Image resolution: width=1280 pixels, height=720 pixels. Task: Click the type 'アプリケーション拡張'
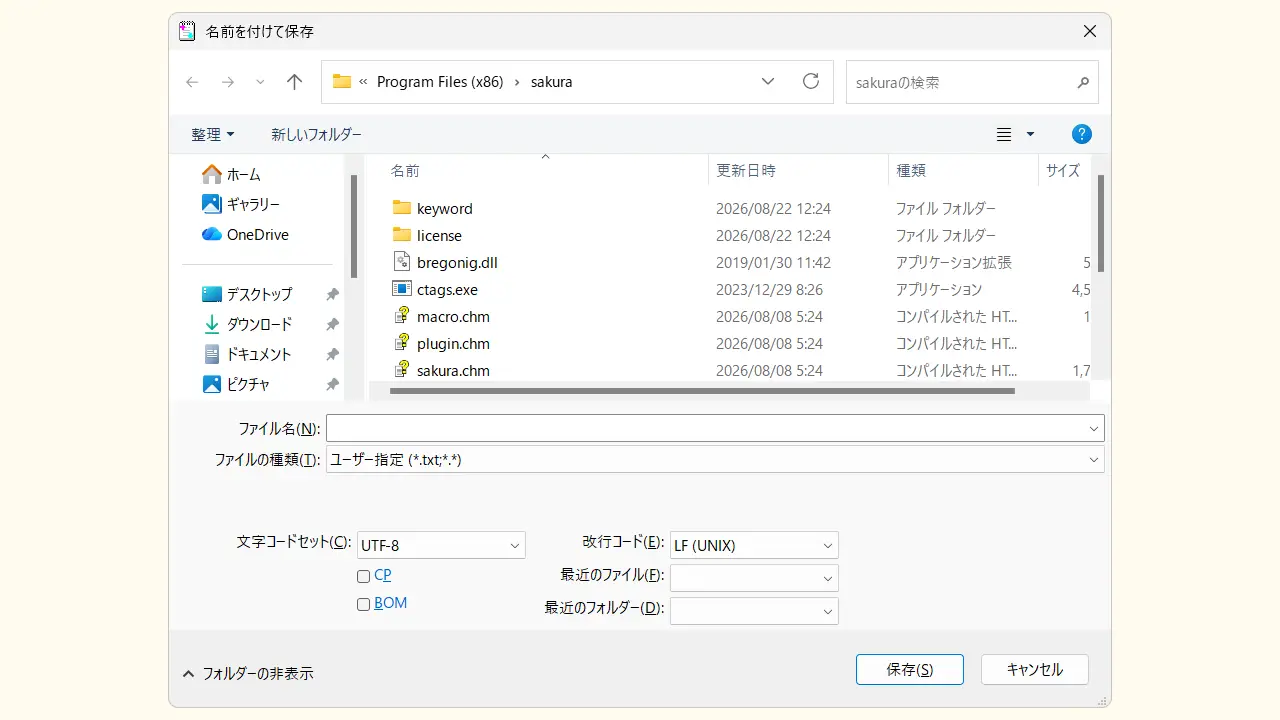click(953, 262)
